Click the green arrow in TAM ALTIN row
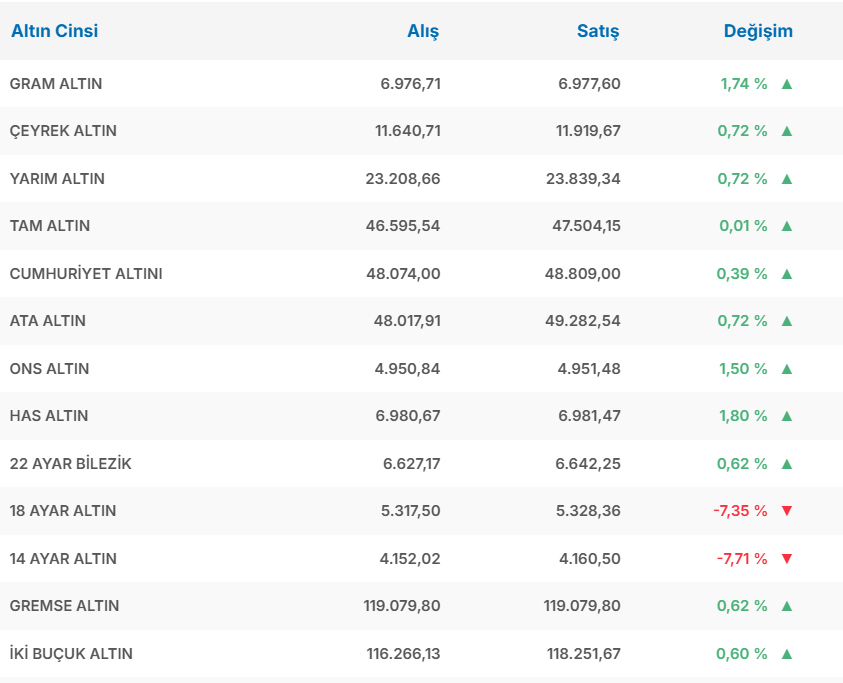 (786, 226)
